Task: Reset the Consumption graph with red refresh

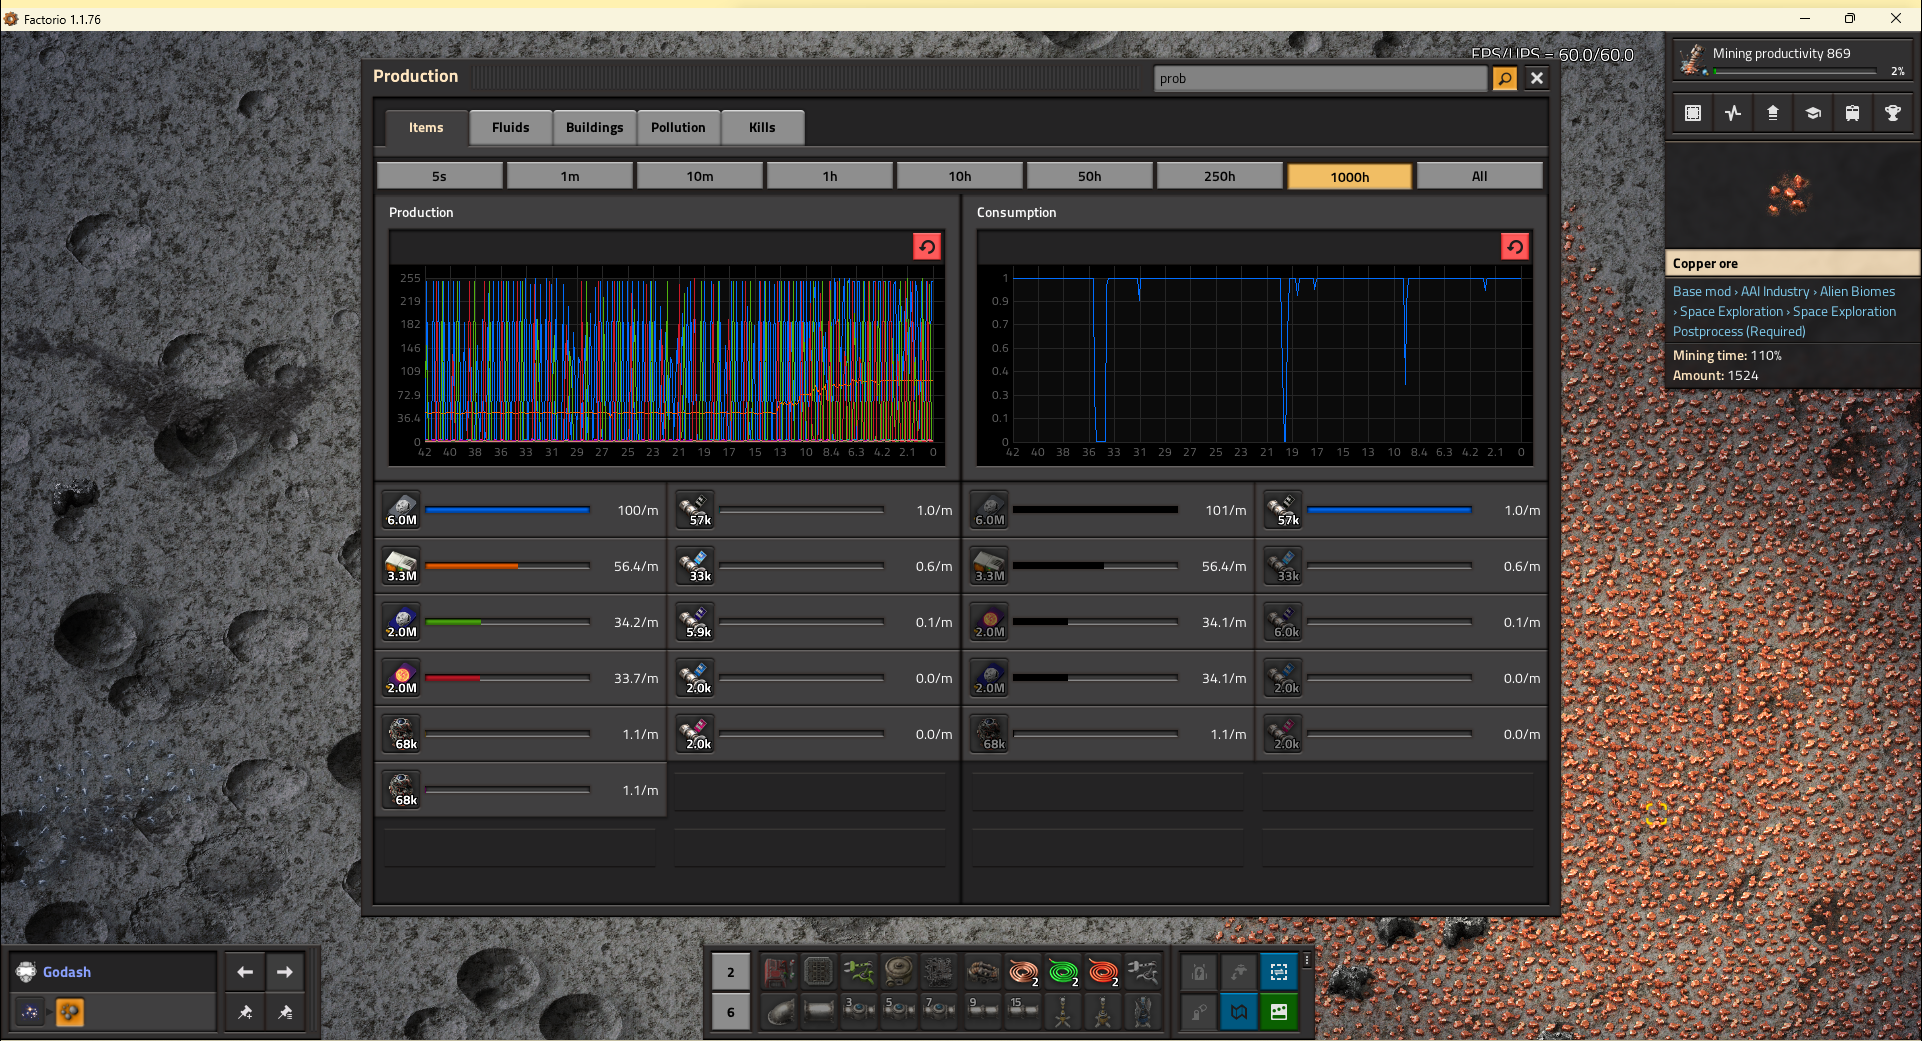Action: 1515,247
